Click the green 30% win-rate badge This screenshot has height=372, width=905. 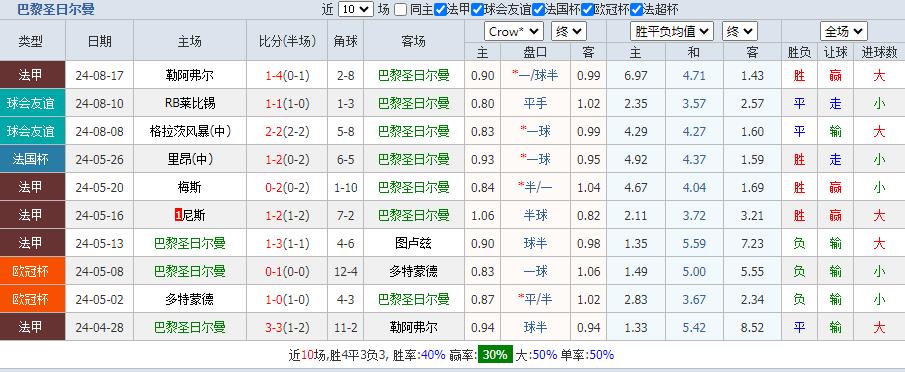495,355
